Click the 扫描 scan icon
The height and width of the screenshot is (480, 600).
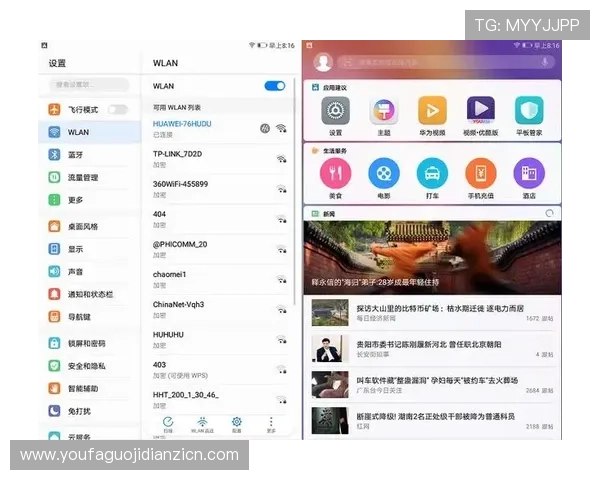168,424
